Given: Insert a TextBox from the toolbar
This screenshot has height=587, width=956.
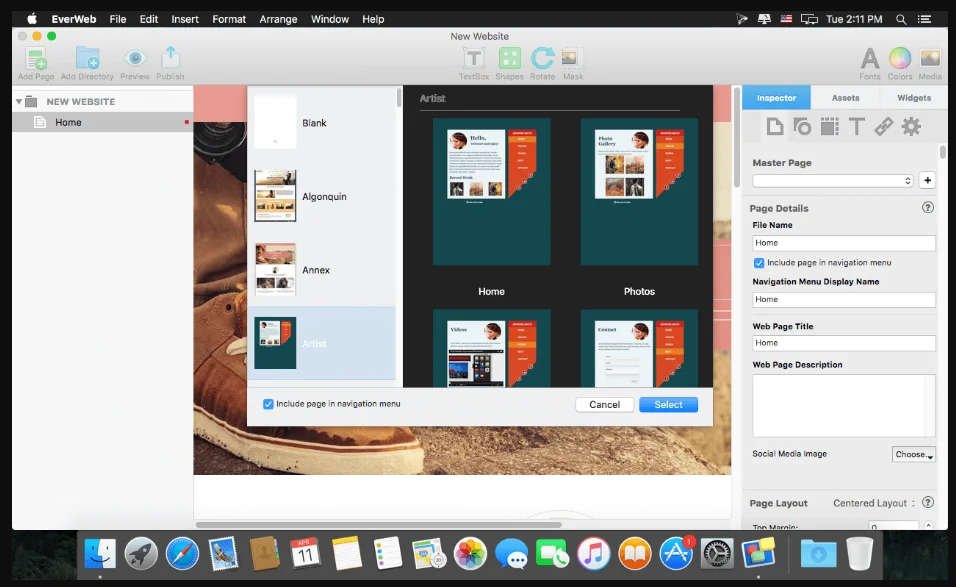Looking at the screenshot, I should point(474,59).
